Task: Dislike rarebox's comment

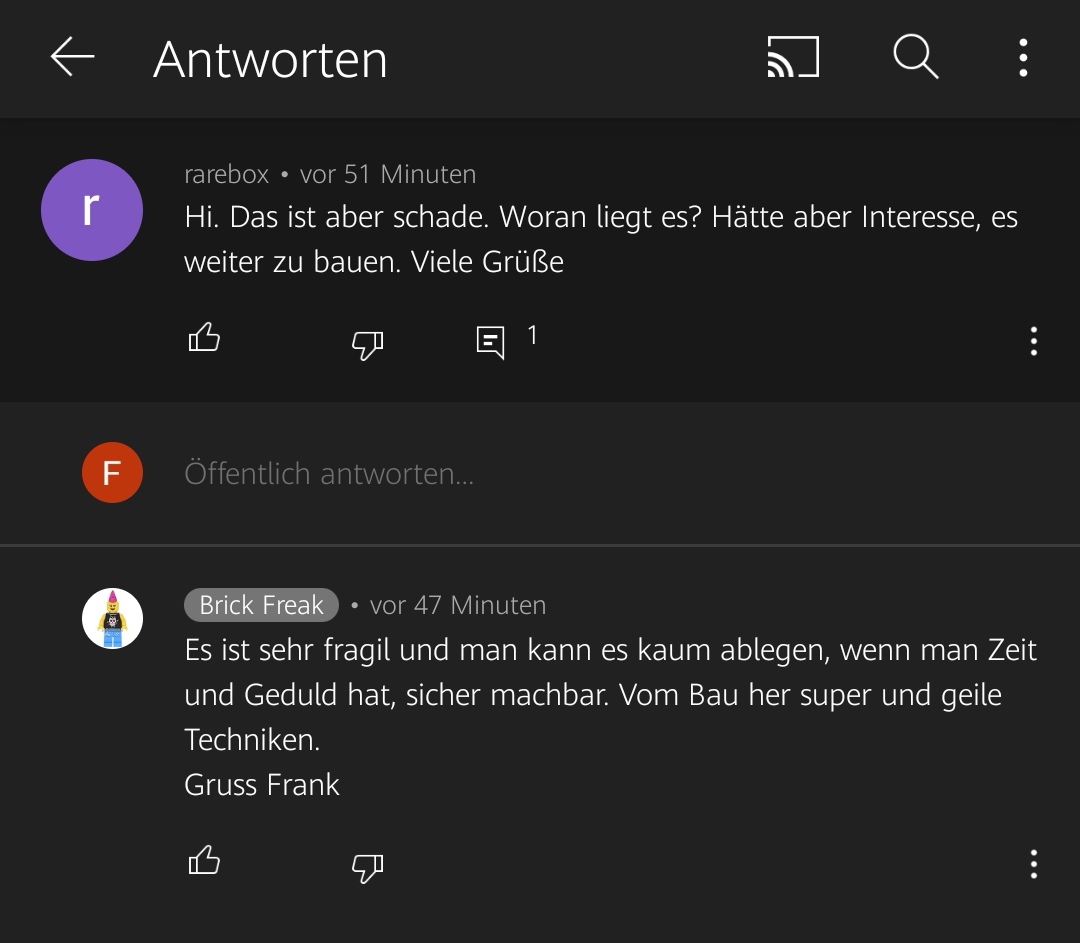Action: pyautogui.click(x=367, y=344)
